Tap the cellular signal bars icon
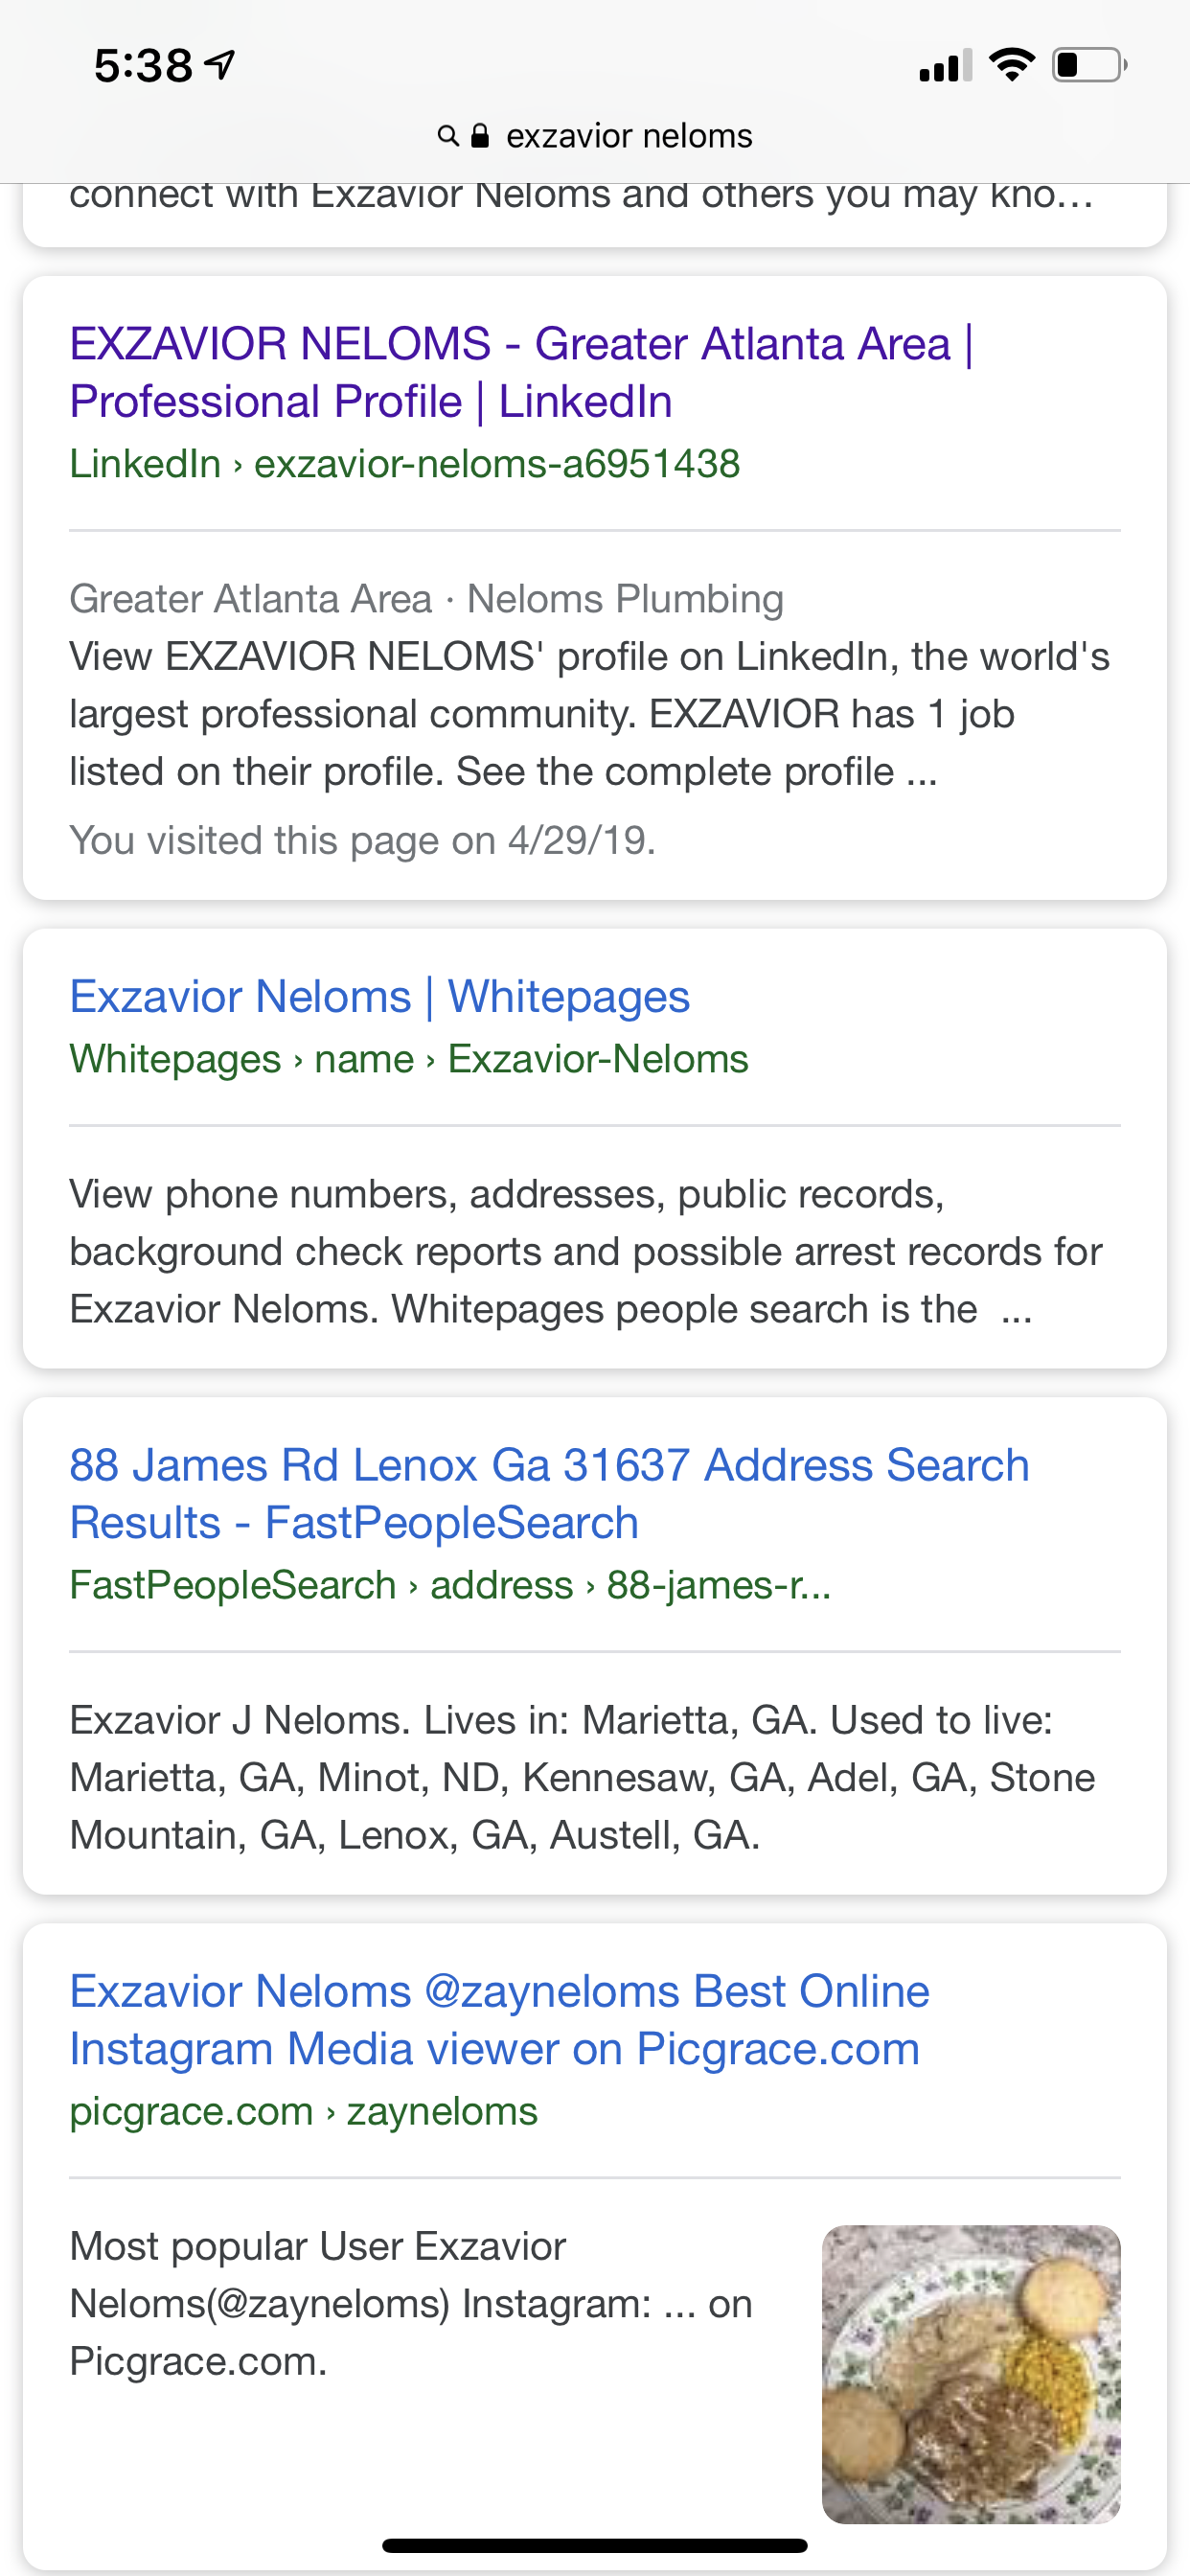This screenshot has height=2576, width=1190. [945, 66]
